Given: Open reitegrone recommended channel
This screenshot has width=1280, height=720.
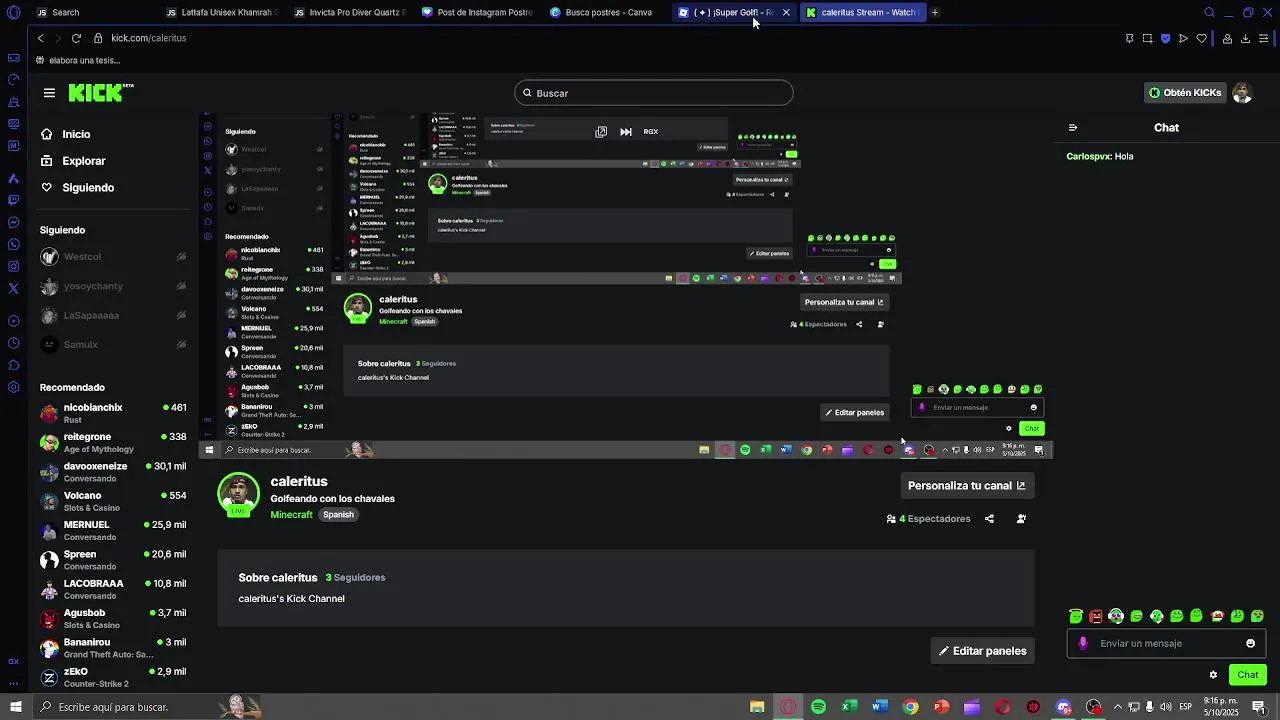Looking at the screenshot, I should (113, 443).
